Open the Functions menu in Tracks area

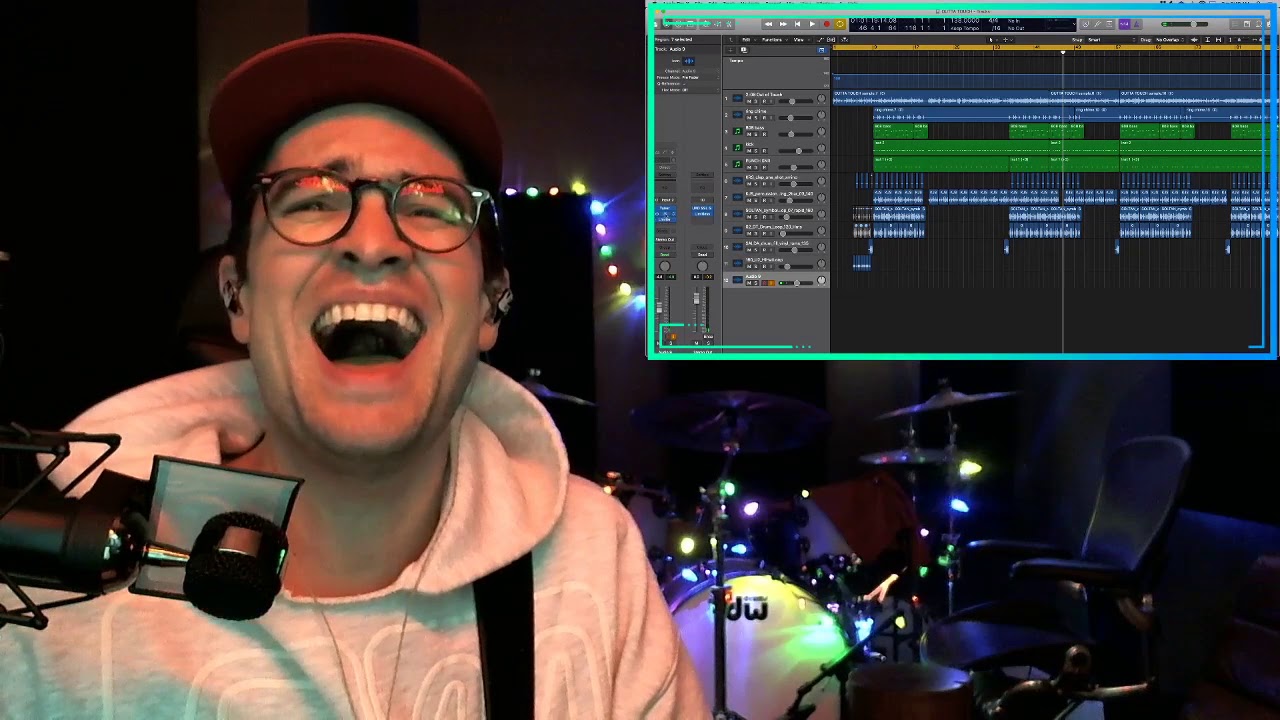point(774,40)
